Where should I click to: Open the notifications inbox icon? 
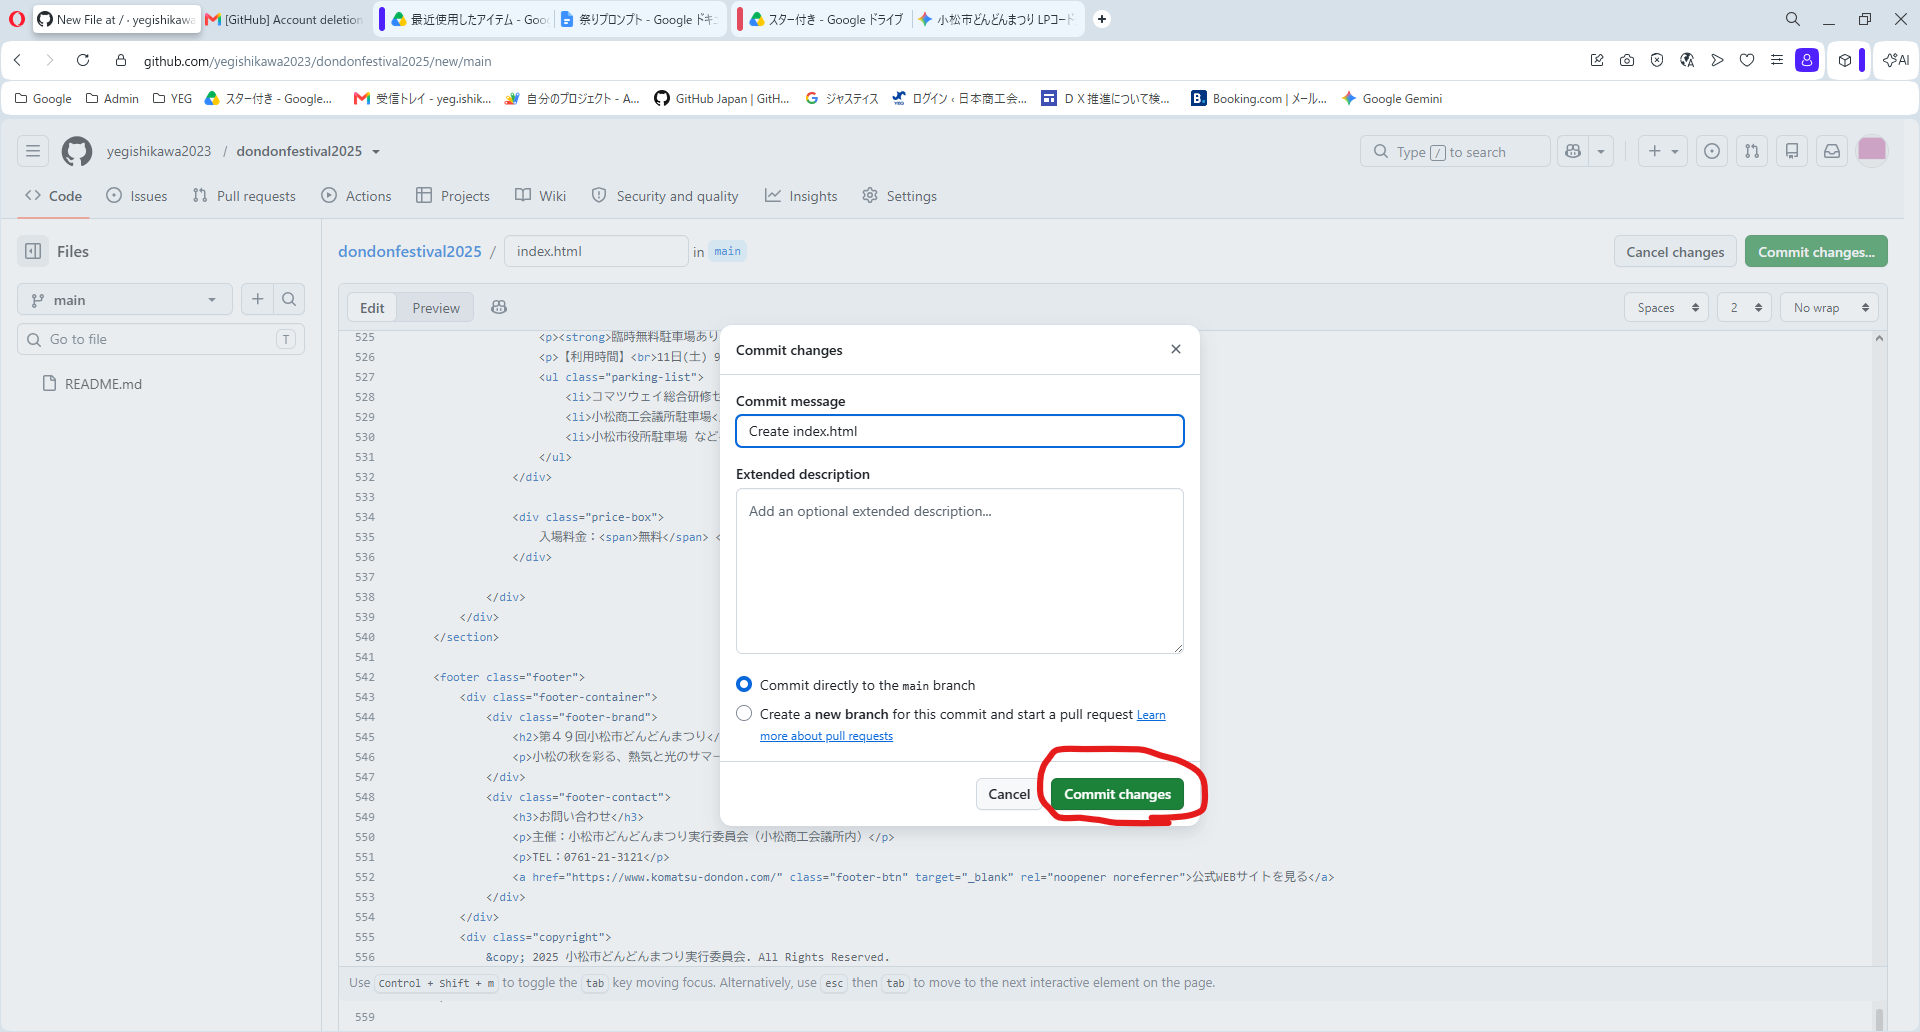[1832, 151]
